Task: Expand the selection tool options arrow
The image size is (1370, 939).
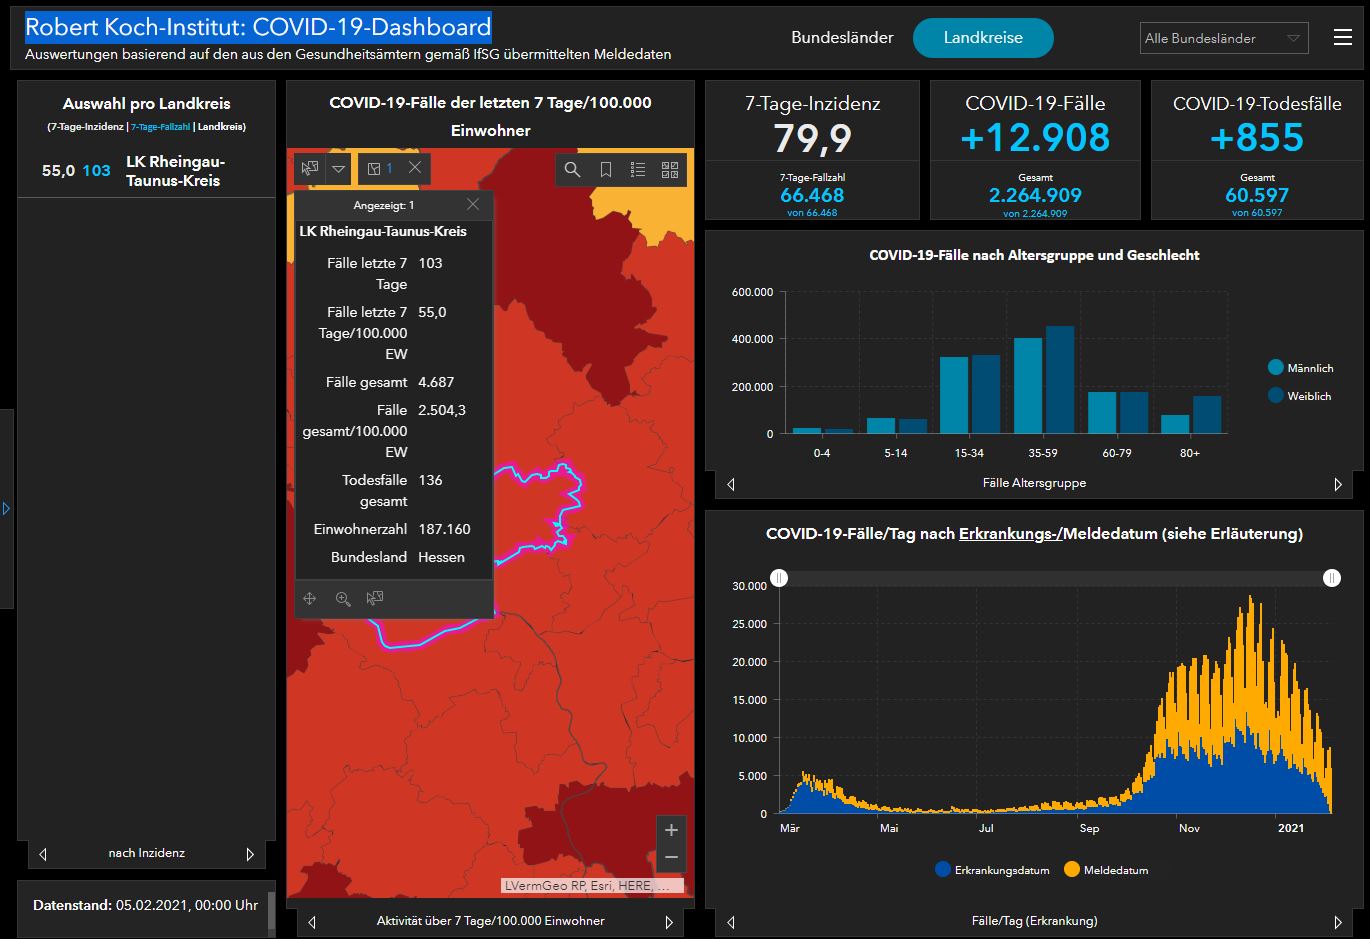Action: coord(339,169)
